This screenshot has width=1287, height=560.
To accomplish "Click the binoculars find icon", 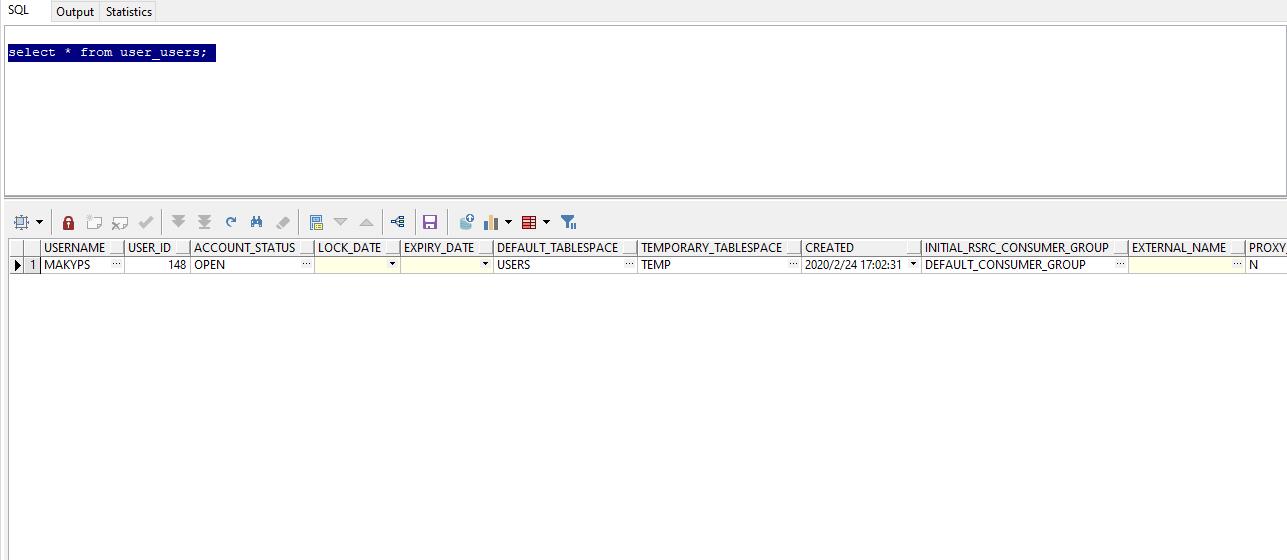I will coord(257,222).
